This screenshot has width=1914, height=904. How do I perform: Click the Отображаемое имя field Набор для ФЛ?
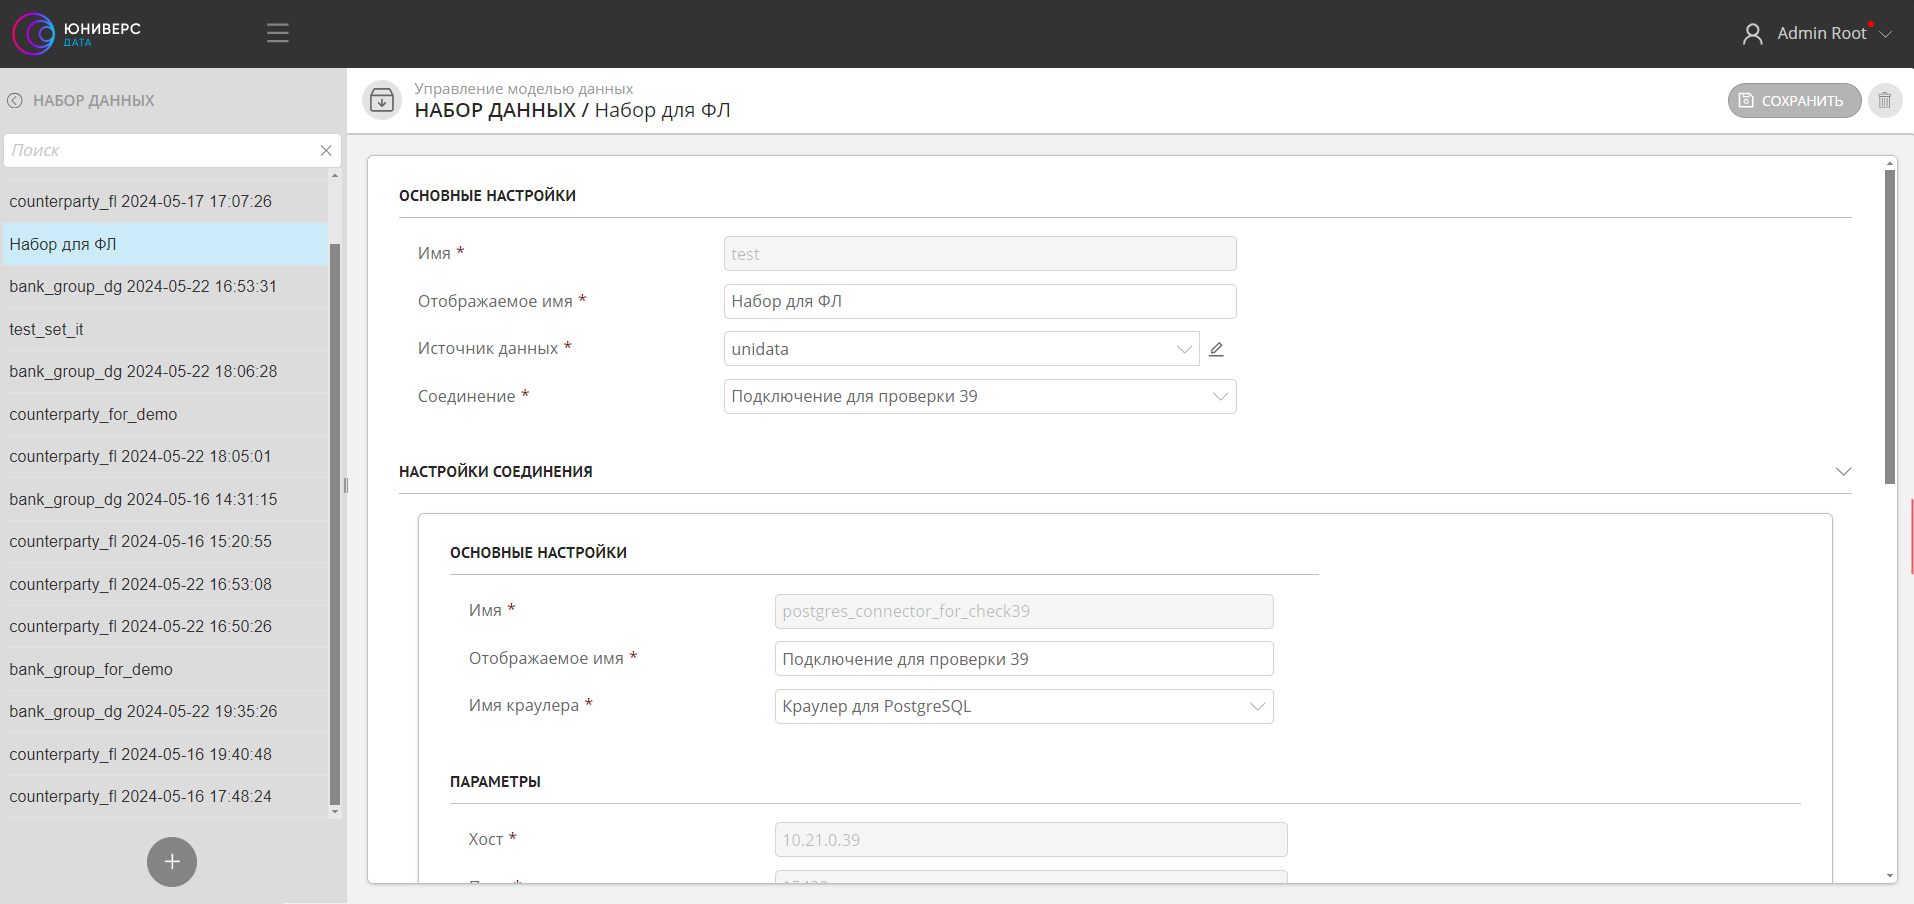click(x=979, y=302)
